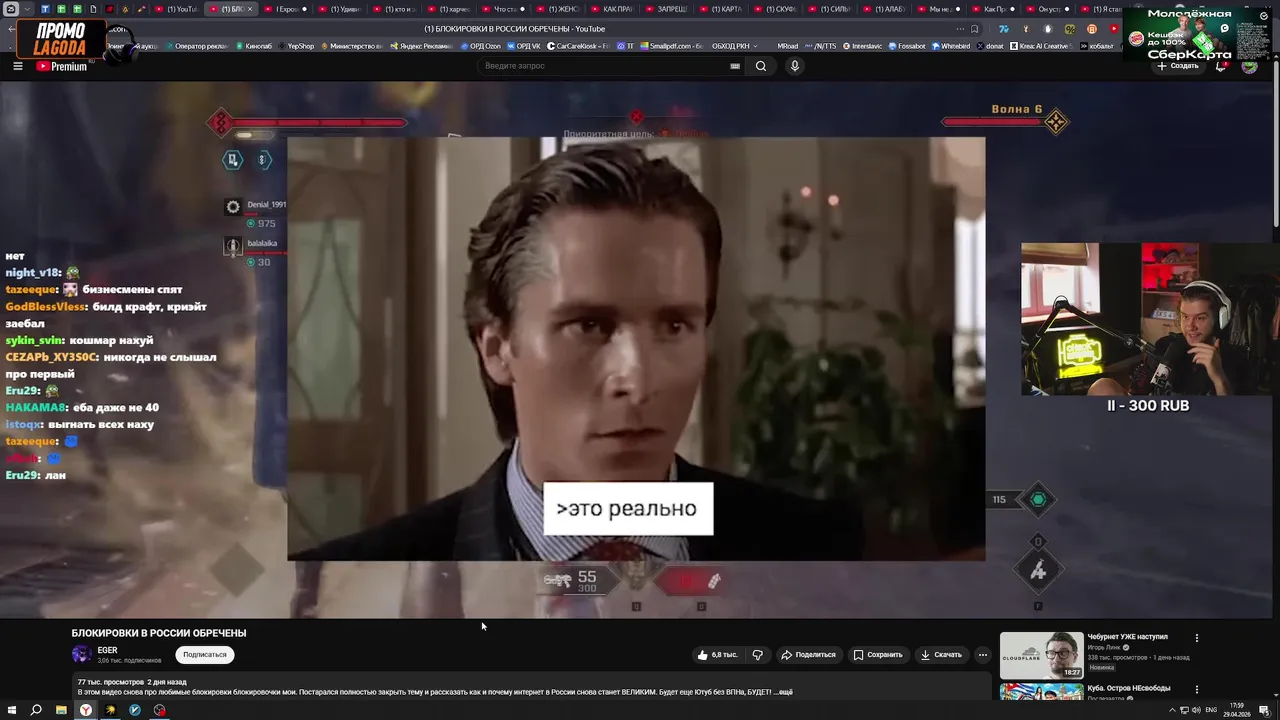Open browser address bar ellipsis menu
This screenshot has width=1280, height=720.
[958, 29]
